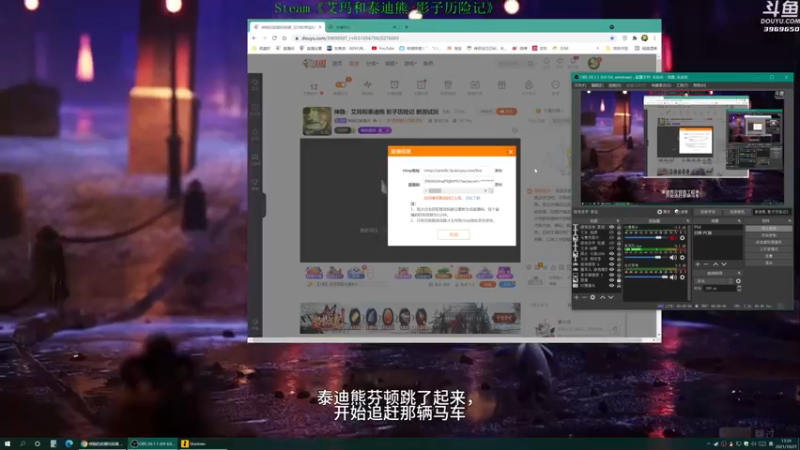Open the 视图 menu in OBS

coord(614,85)
